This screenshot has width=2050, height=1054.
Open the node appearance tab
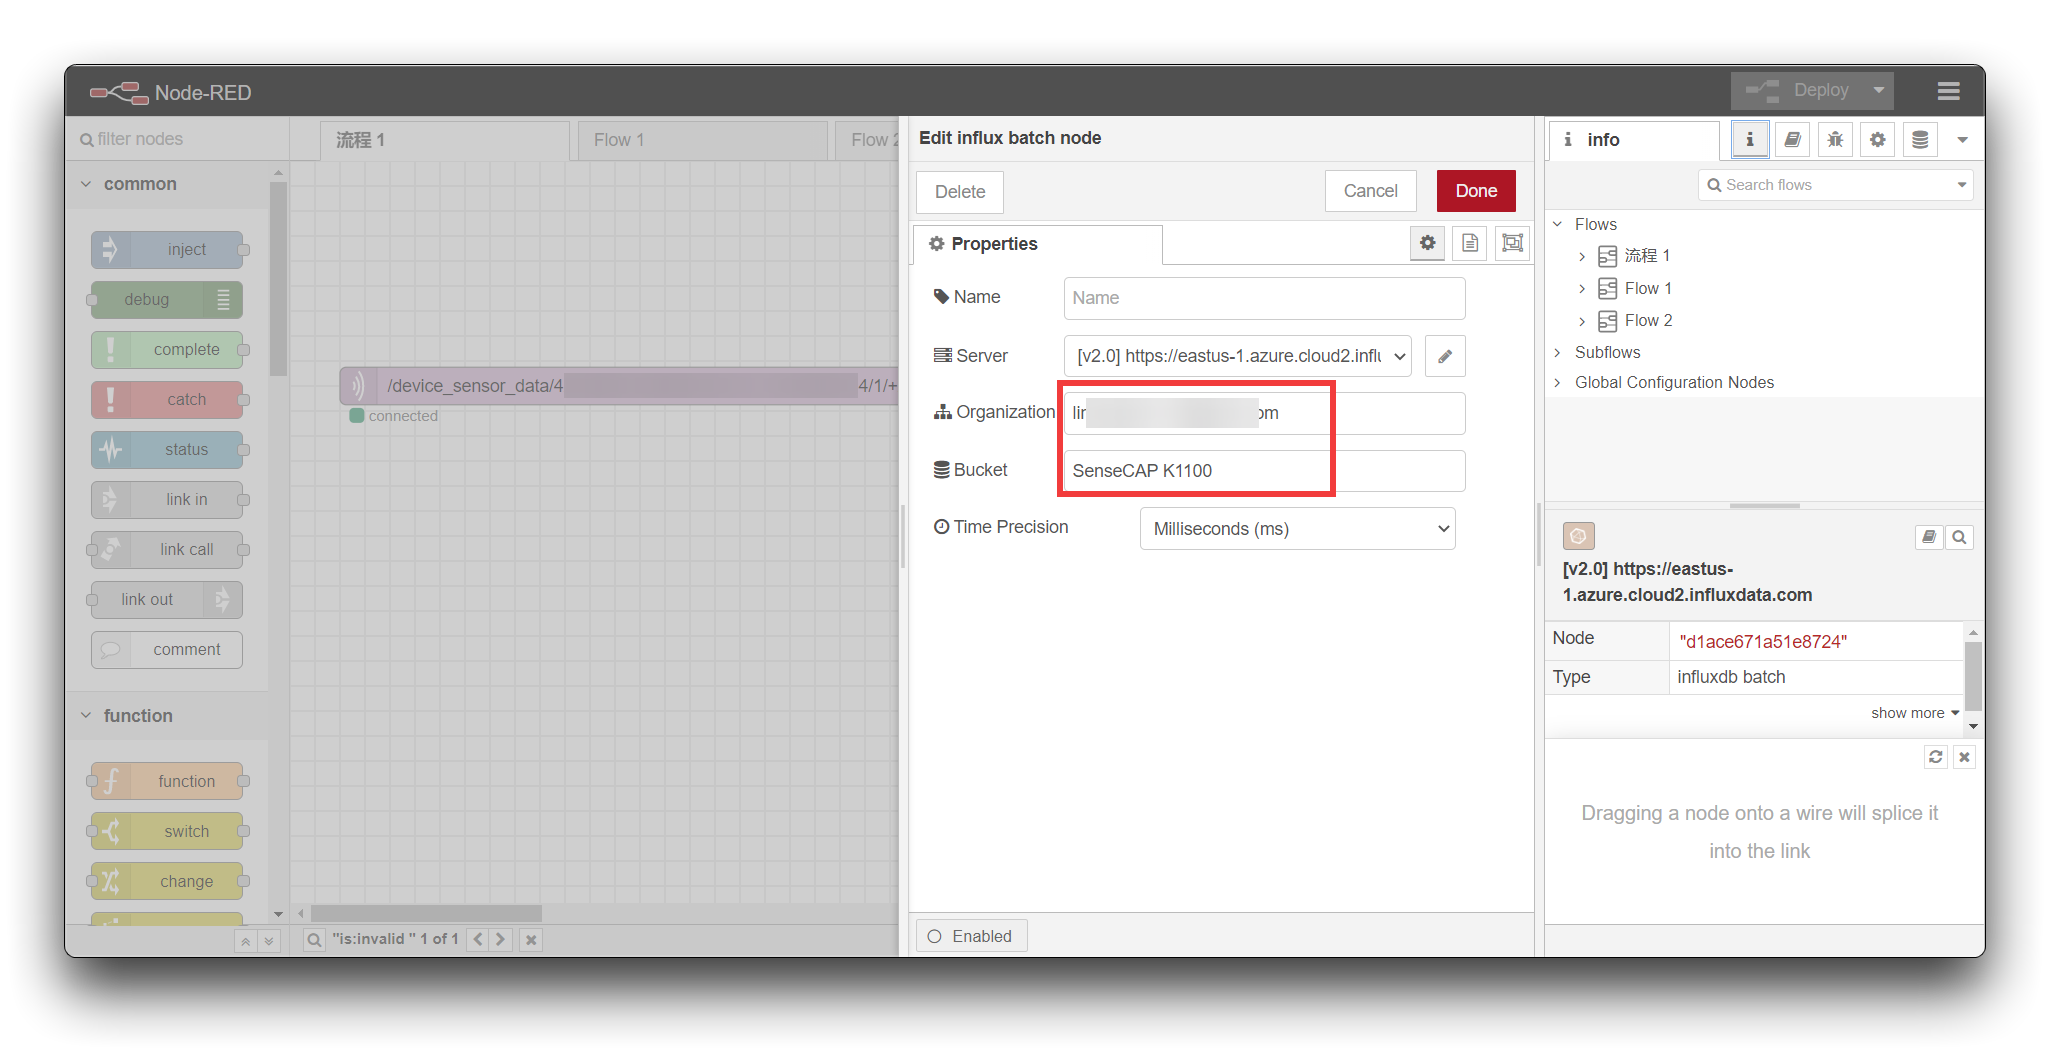(x=1512, y=243)
